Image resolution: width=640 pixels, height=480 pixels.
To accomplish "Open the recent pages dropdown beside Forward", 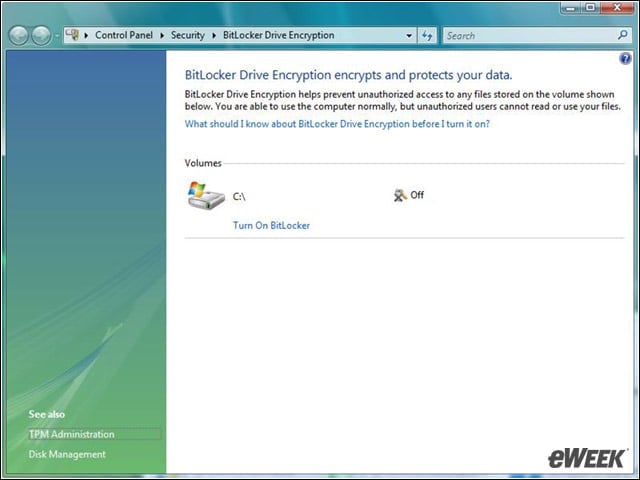I will click(57, 36).
